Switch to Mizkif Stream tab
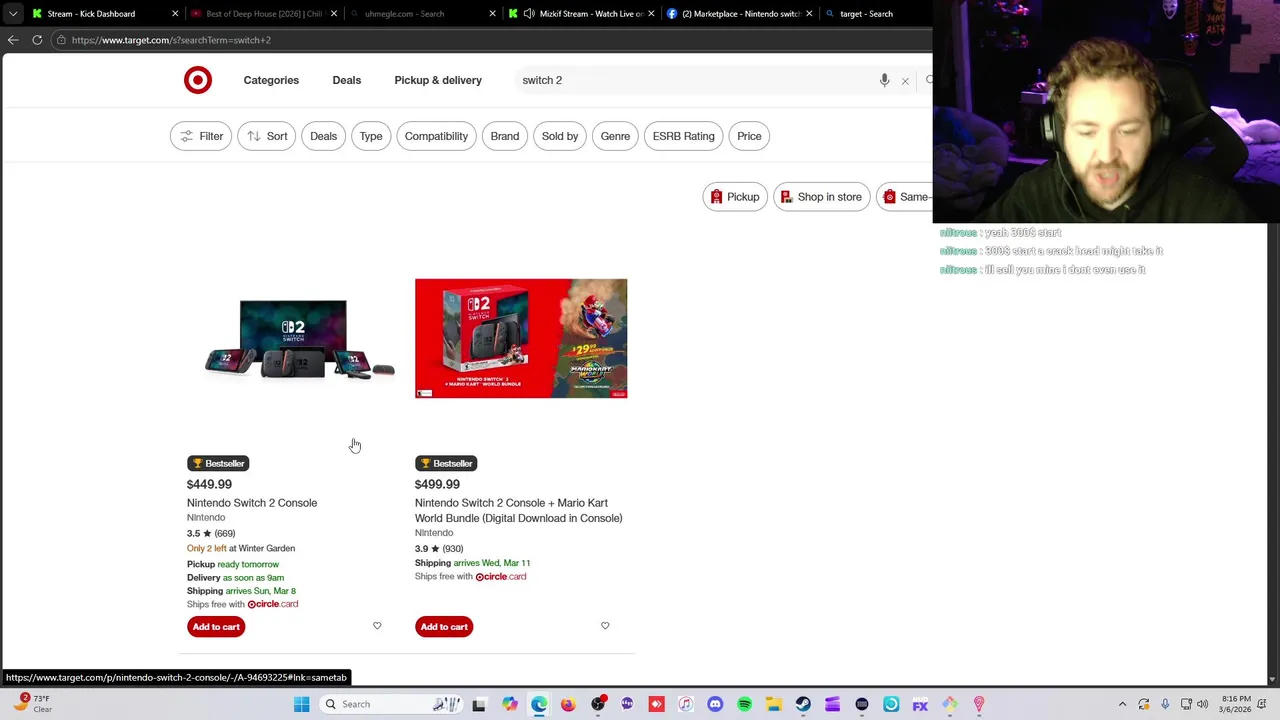The height and width of the screenshot is (720, 1280). point(580,14)
